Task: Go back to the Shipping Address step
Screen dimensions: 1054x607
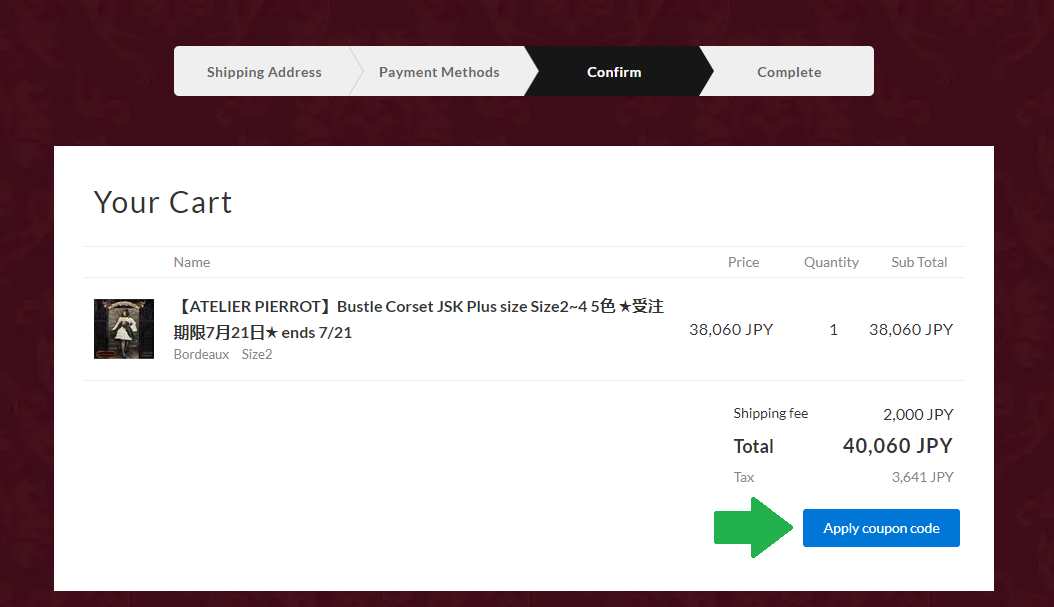Action: click(x=264, y=72)
